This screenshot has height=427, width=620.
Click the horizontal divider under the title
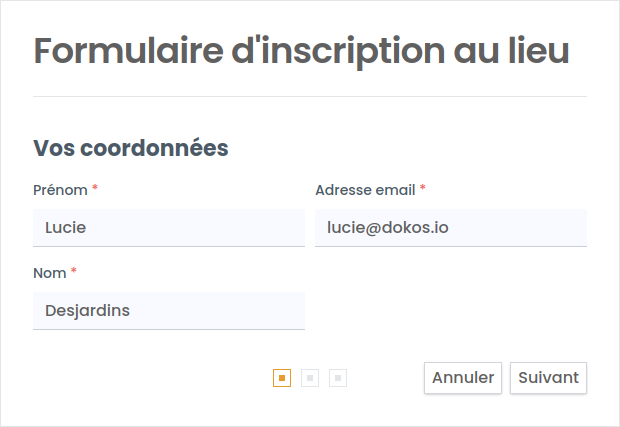tap(310, 97)
